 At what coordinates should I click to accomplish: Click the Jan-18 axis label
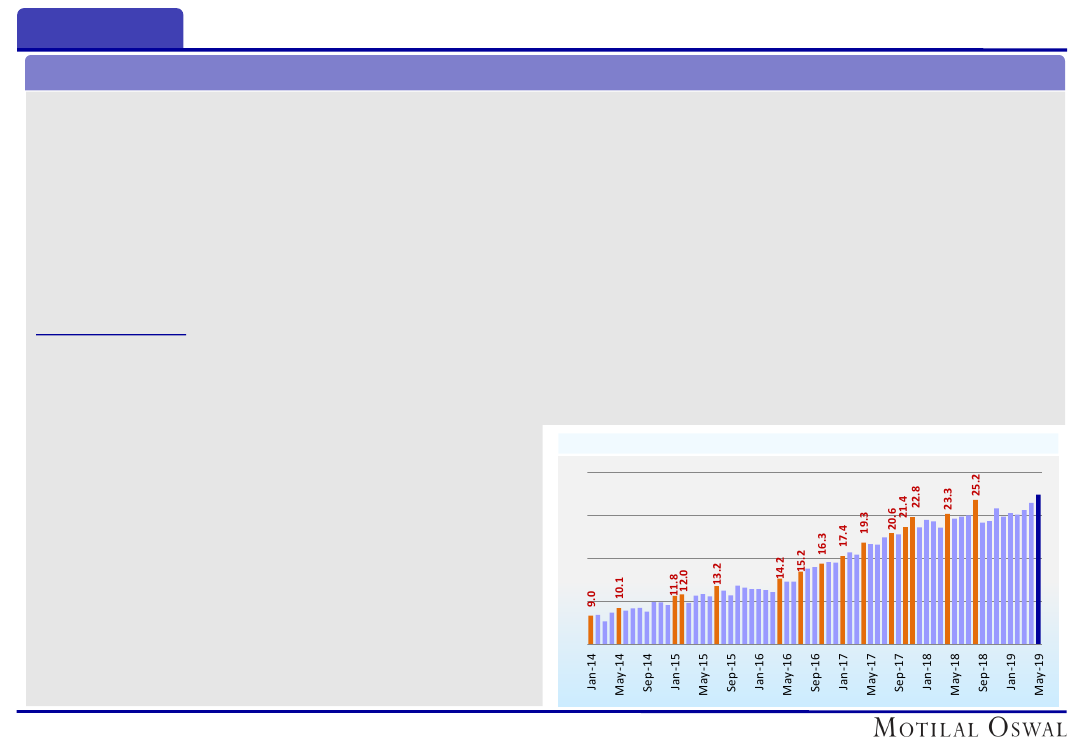927,674
